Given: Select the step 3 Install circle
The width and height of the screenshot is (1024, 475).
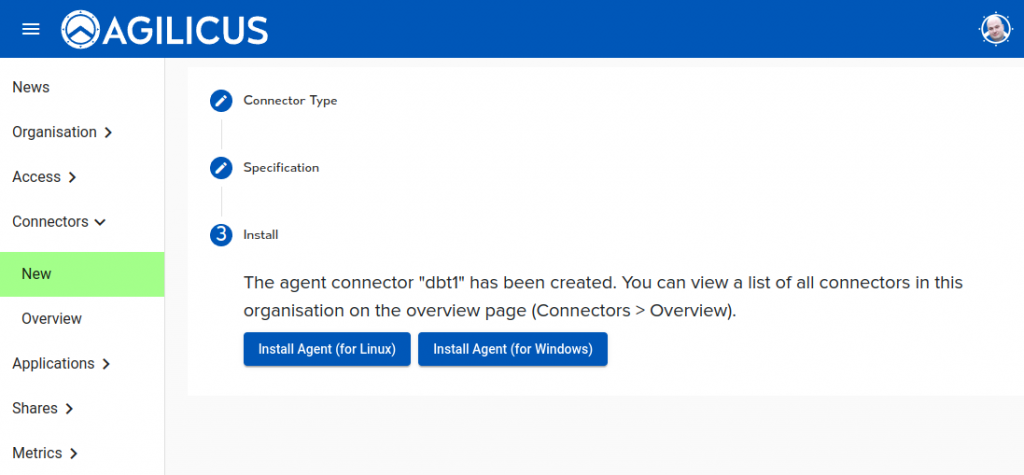Looking at the screenshot, I should [x=221, y=235].
